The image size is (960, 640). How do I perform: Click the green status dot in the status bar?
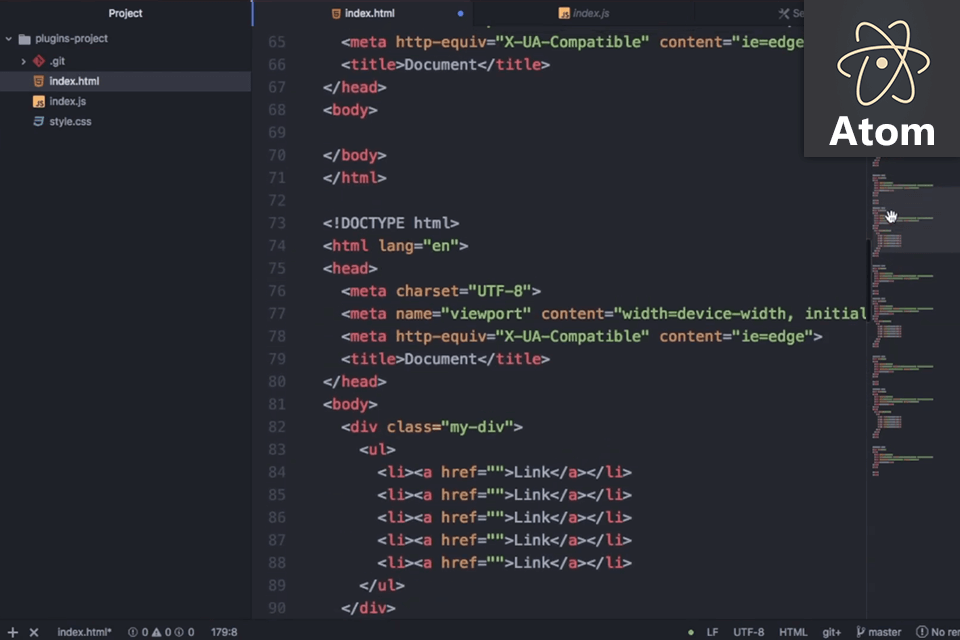coord(691,632)
